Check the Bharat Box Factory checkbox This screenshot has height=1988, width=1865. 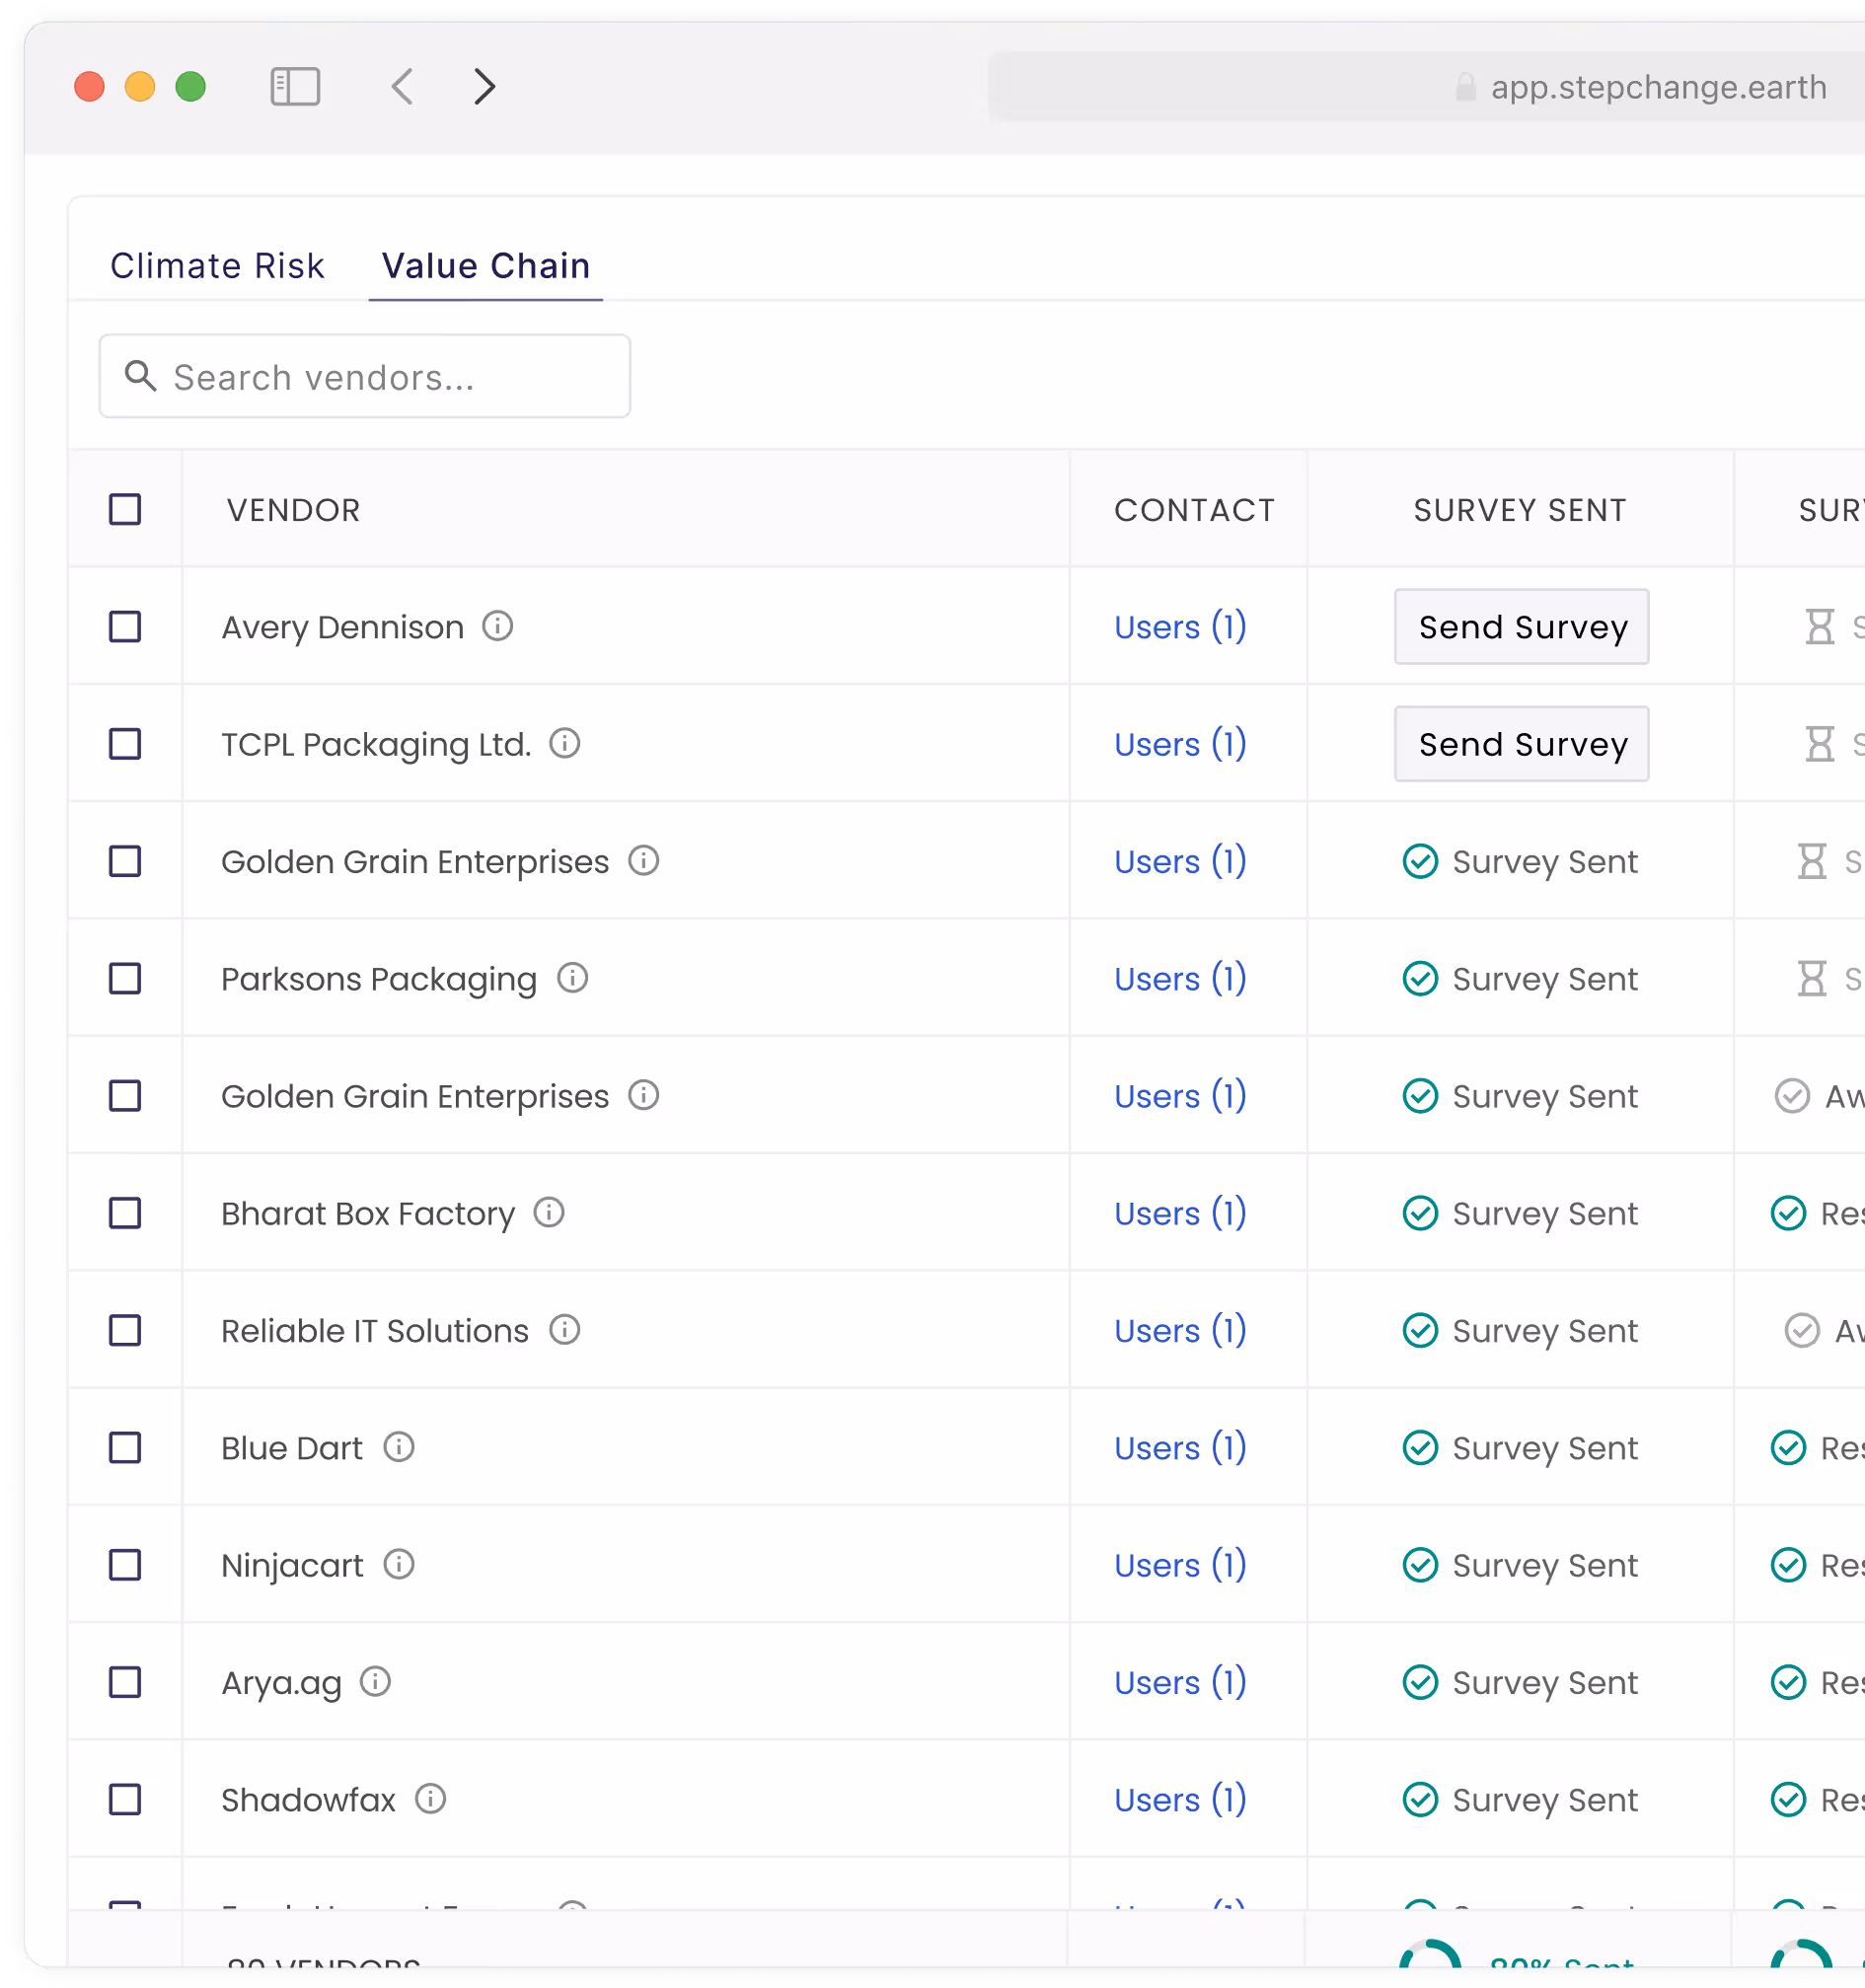(x=125, y=1213)
